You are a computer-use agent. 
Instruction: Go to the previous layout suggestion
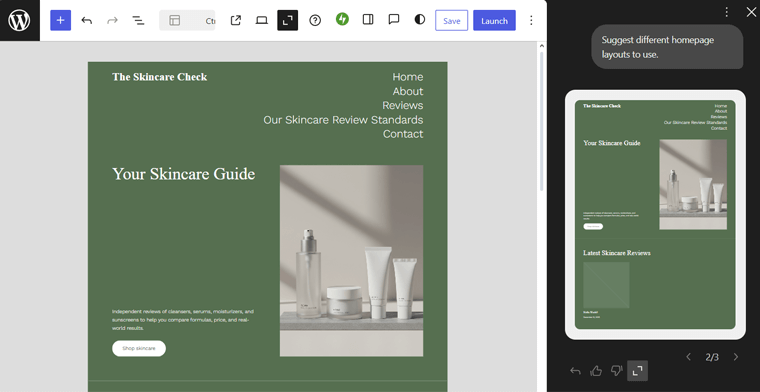point(688,357)
